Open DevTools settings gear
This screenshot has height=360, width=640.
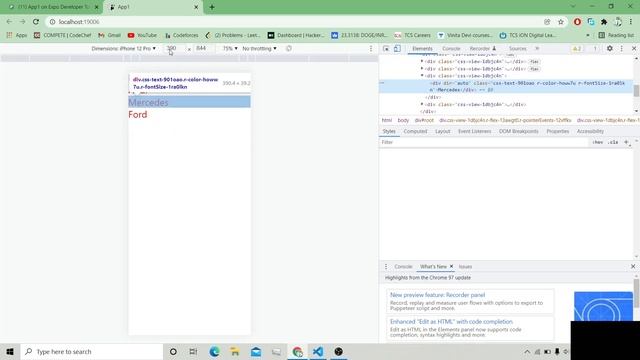coord(609,48)
